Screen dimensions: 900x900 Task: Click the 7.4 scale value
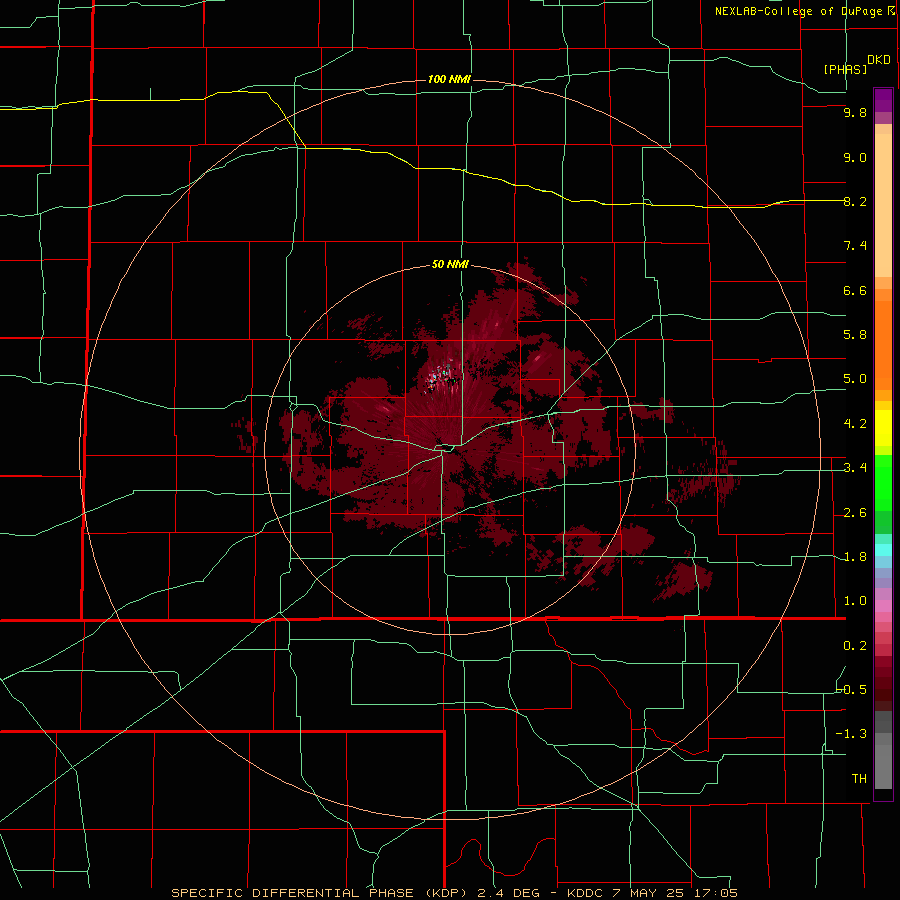click(855, 246)
